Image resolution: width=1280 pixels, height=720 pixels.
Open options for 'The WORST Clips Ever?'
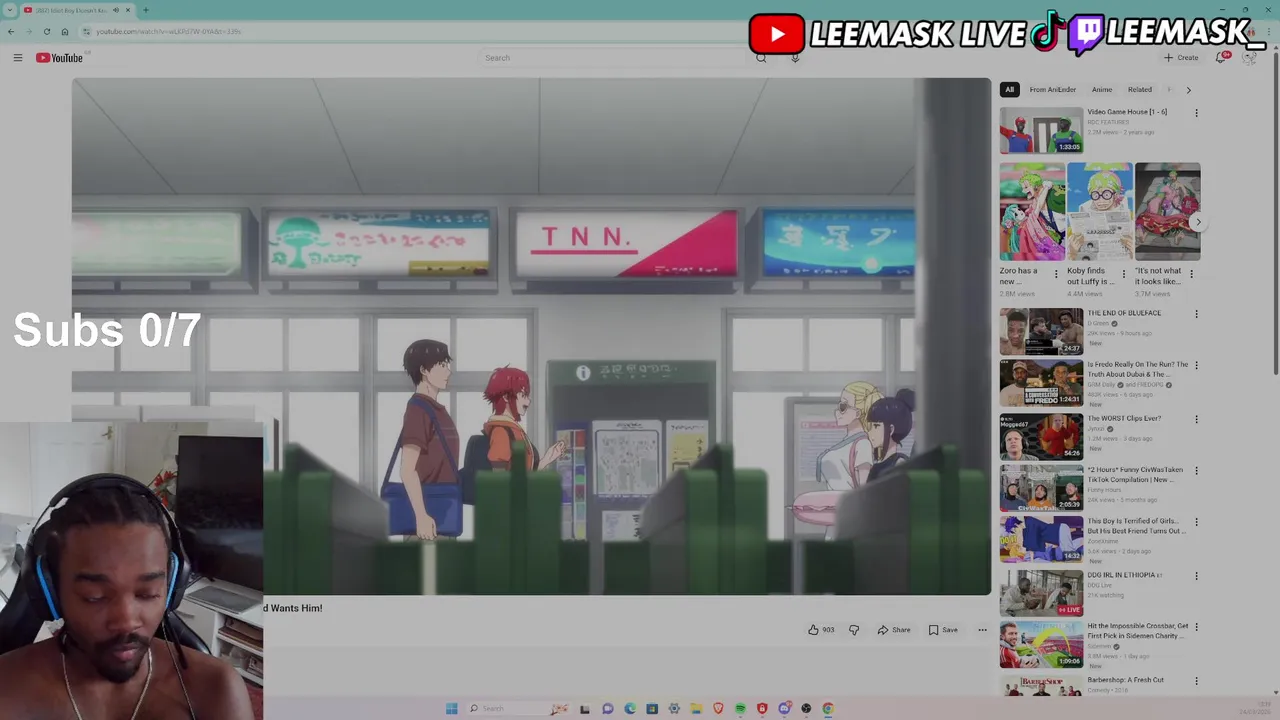[x=1196, y=420]
